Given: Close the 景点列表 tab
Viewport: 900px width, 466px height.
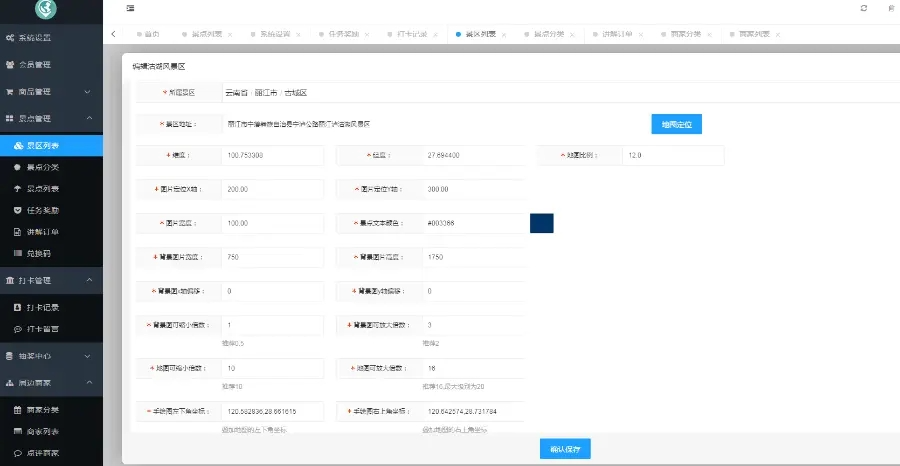Looking at the screenshot, I should click(x=230, y=34).
